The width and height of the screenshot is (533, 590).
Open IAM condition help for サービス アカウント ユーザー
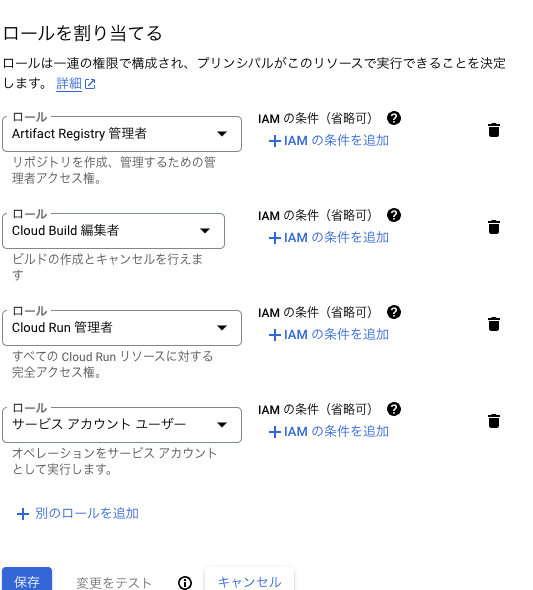394,409
